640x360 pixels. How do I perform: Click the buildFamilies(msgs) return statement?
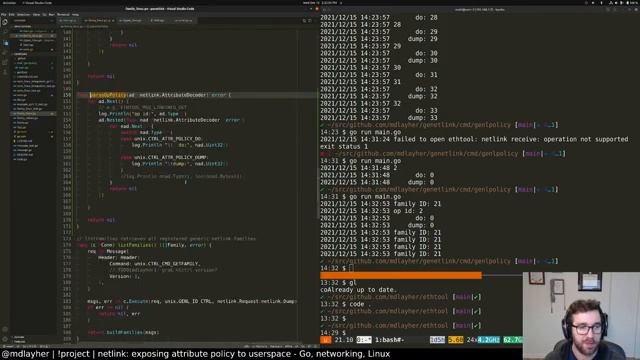[123, 332]
